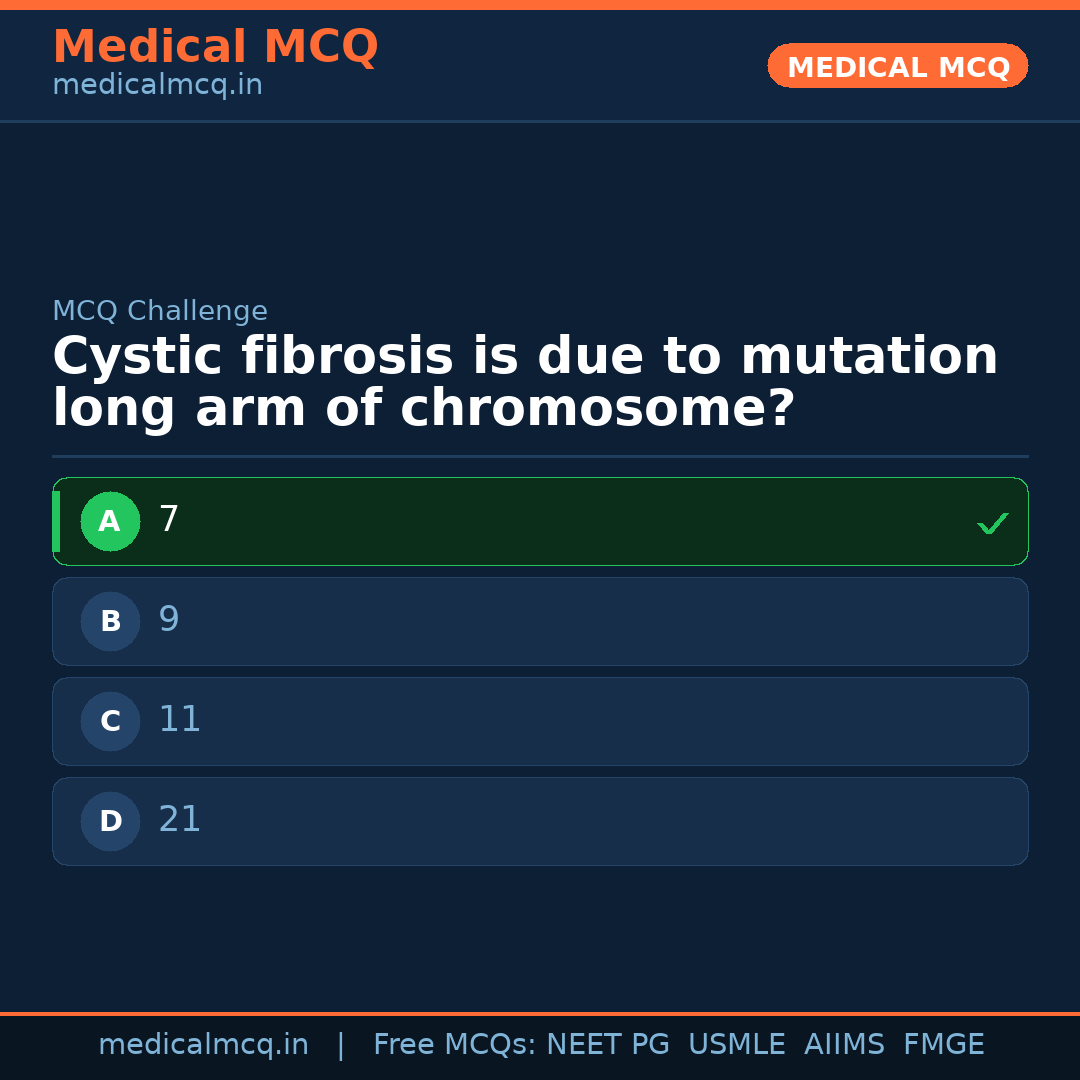Select the answer text "21"

(x=180, y=820)
